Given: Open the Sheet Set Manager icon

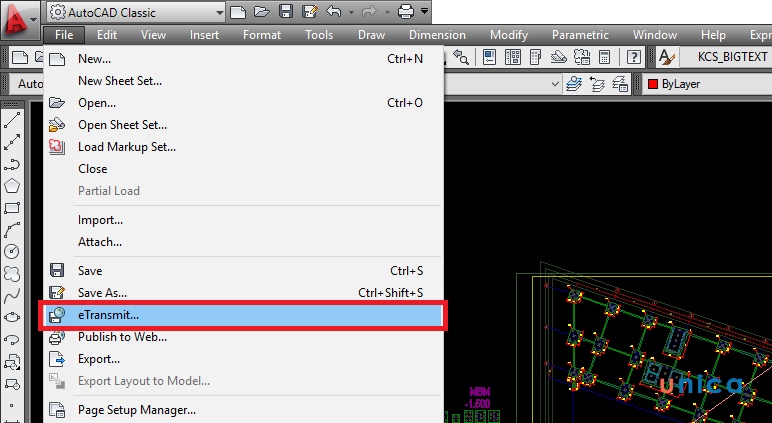Looking at the screenshot, I should click(x=558, y=57).
